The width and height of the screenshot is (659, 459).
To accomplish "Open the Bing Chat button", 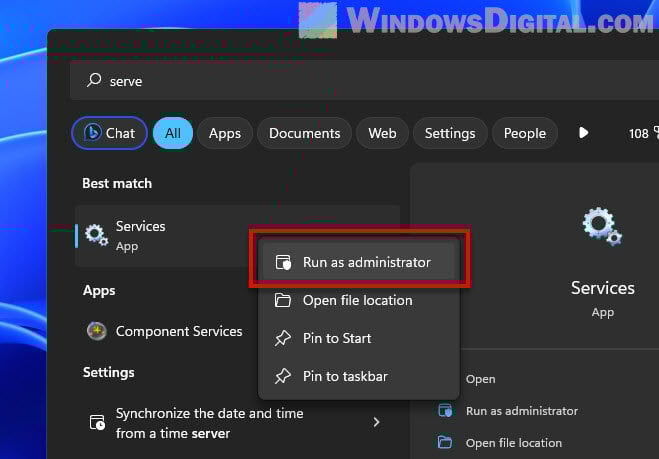I will (x=109, y=133).
